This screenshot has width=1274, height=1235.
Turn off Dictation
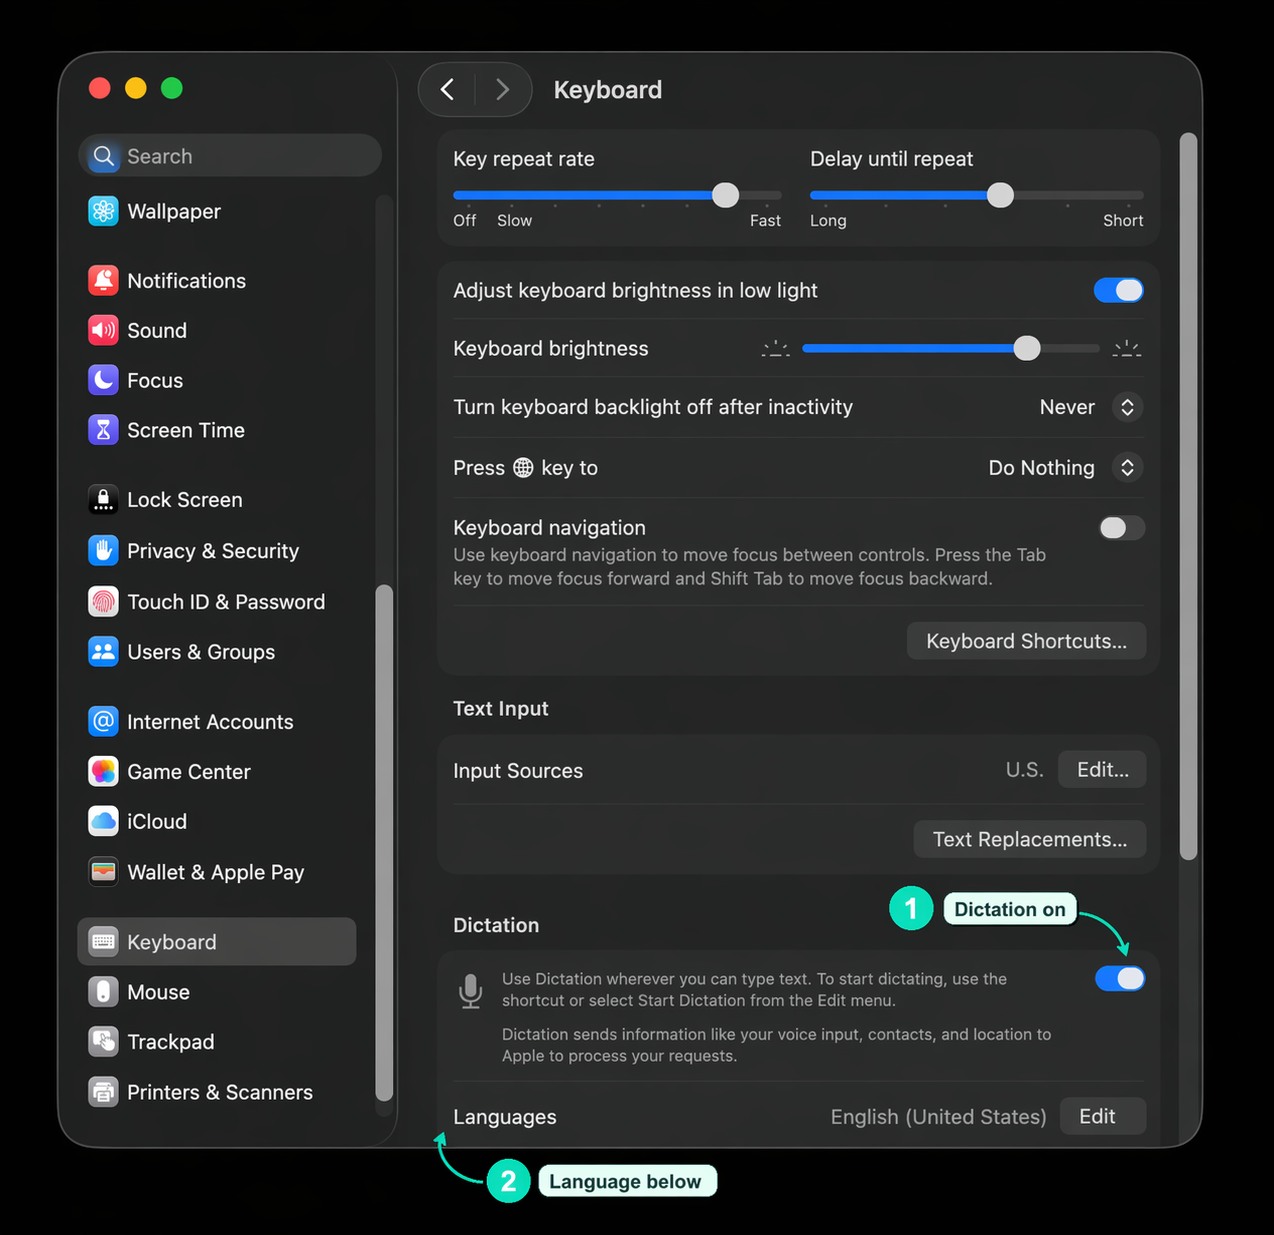[1120, 978]
